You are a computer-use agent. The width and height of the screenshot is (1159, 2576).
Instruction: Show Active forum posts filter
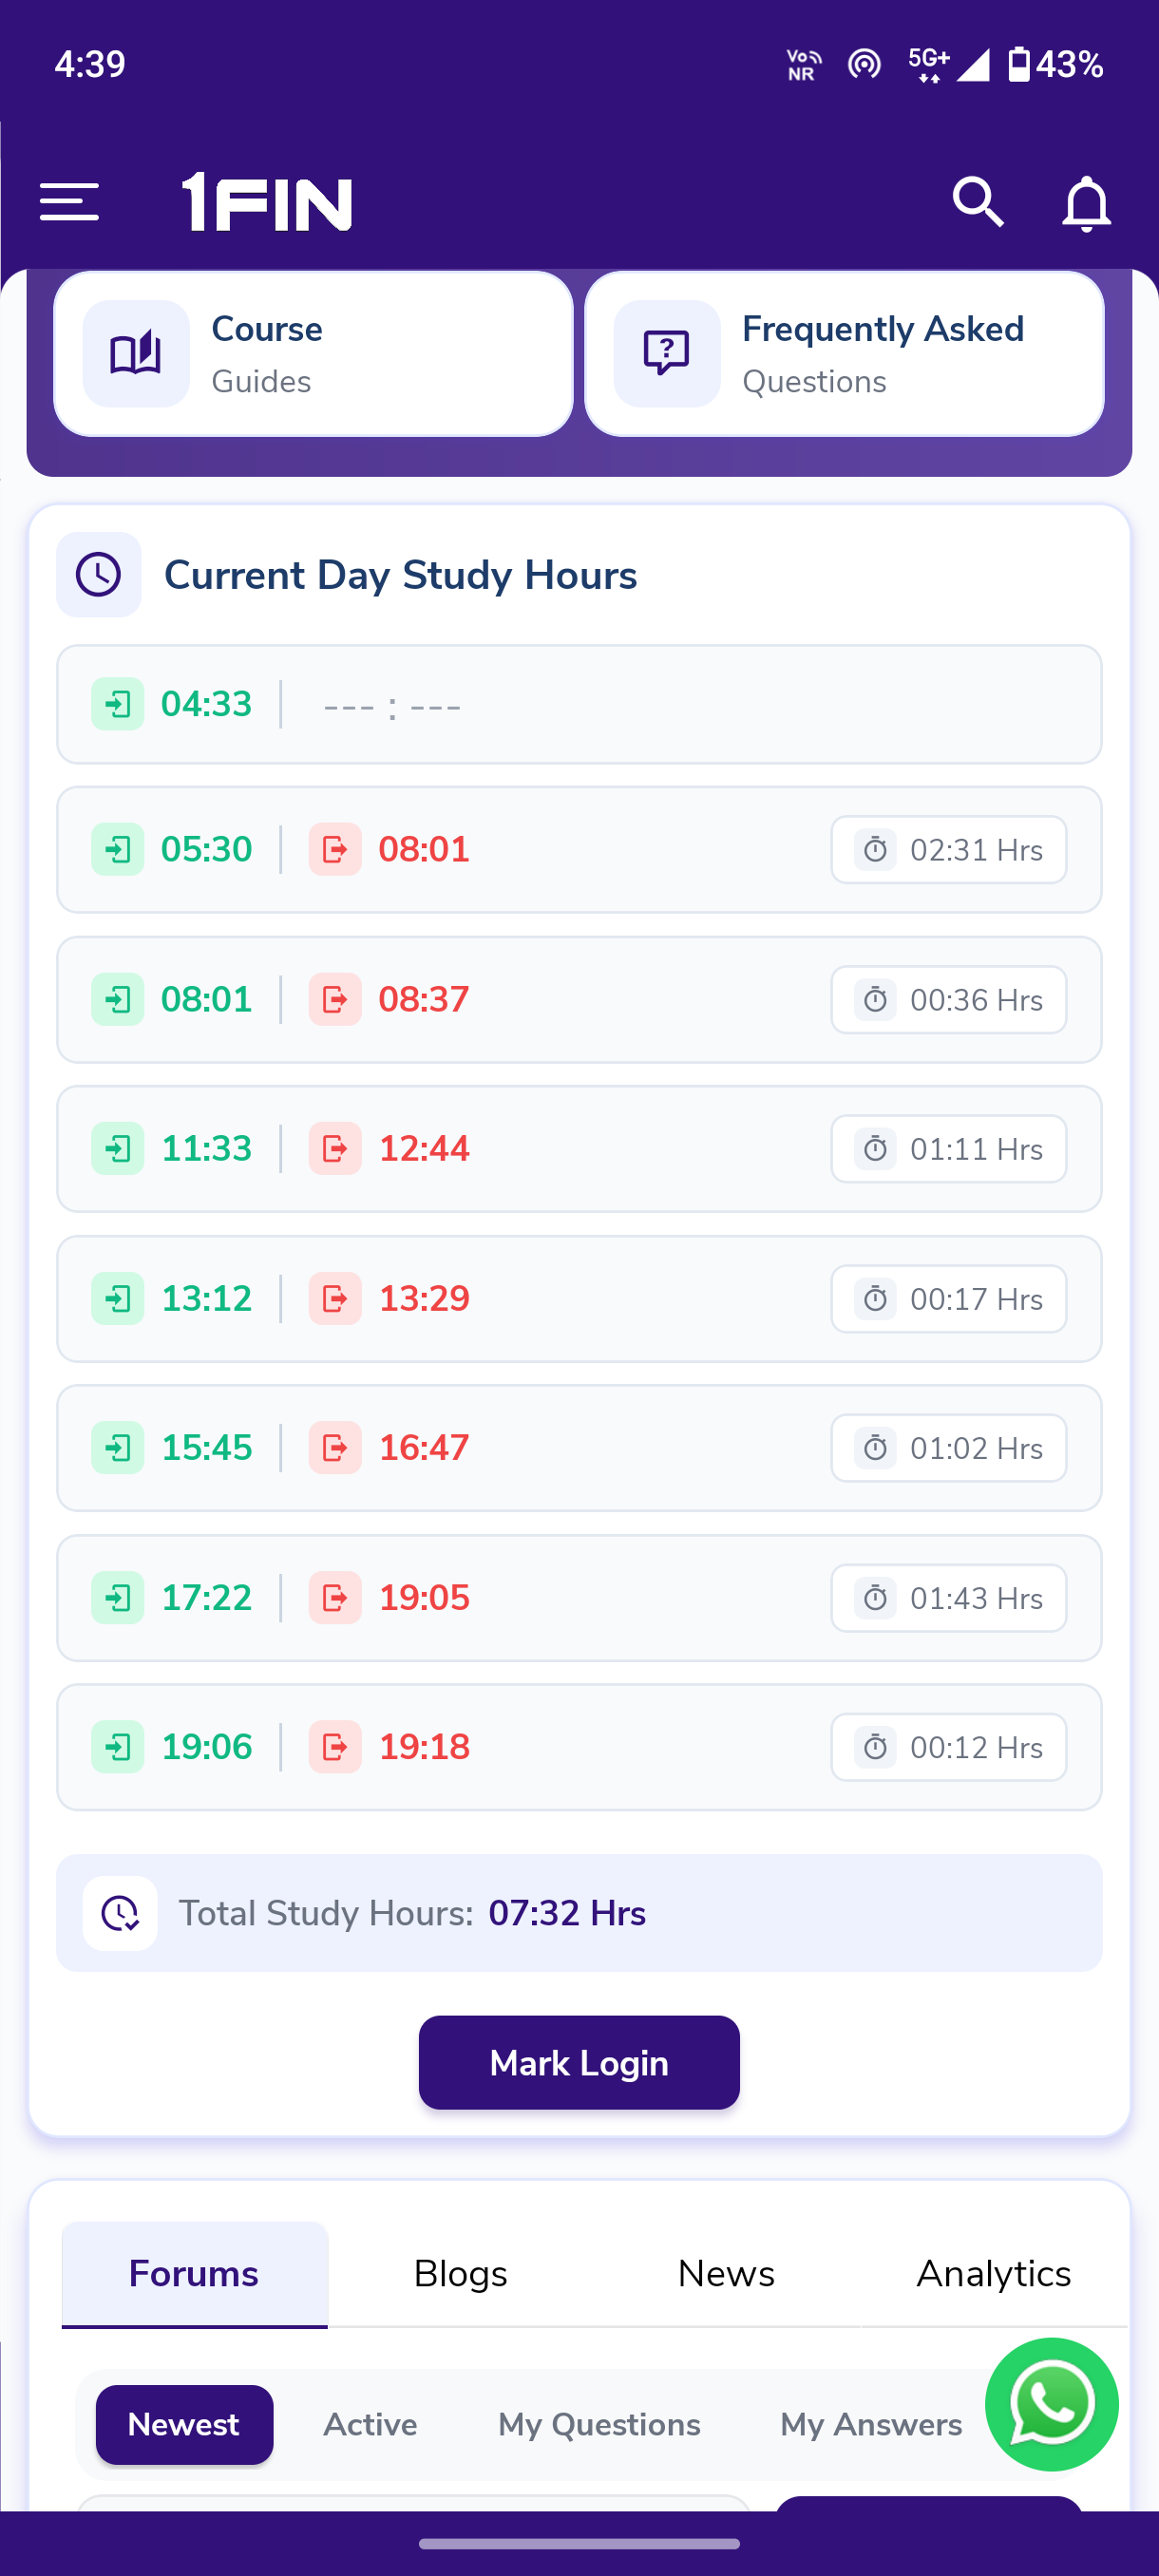click(370, 2424)
